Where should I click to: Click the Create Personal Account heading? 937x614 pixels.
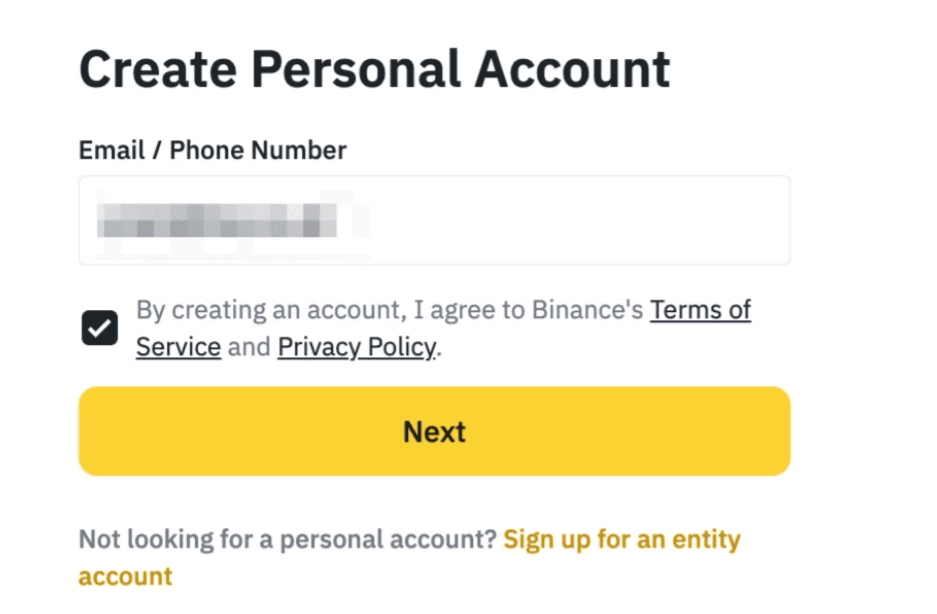[x=374, y=70]
